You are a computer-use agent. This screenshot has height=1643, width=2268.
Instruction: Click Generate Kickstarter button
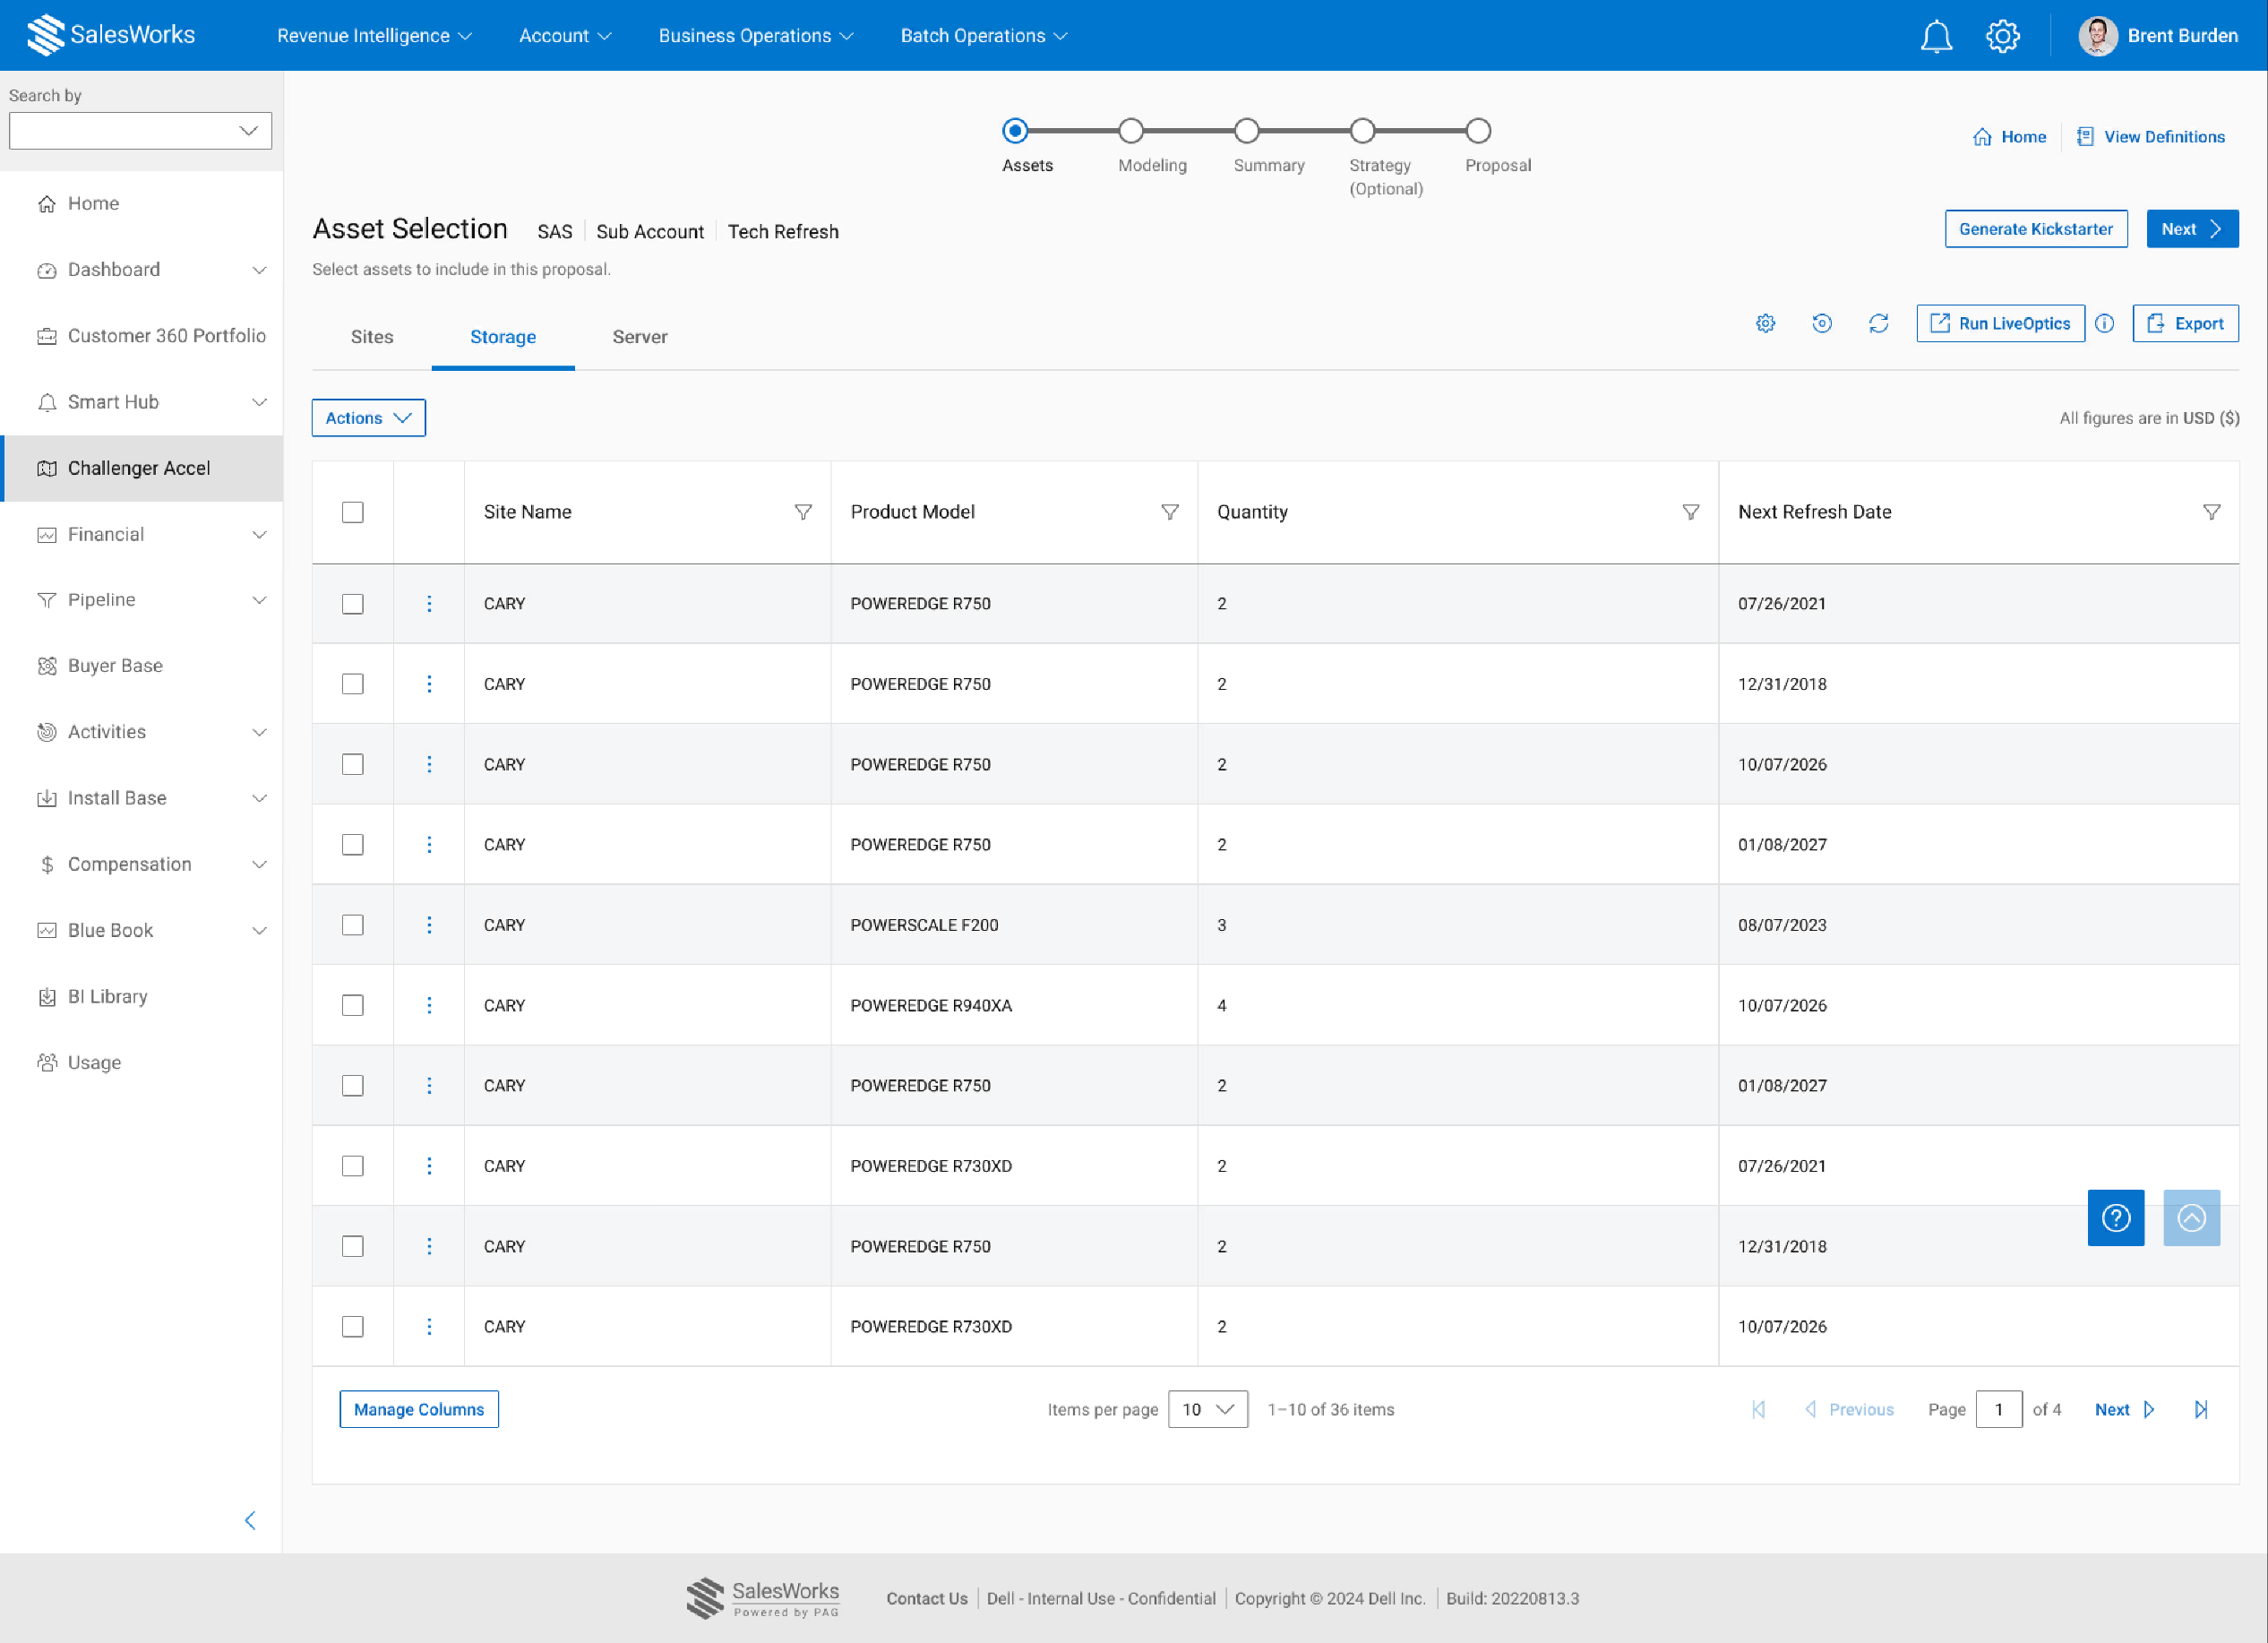tap(2035, 229)
